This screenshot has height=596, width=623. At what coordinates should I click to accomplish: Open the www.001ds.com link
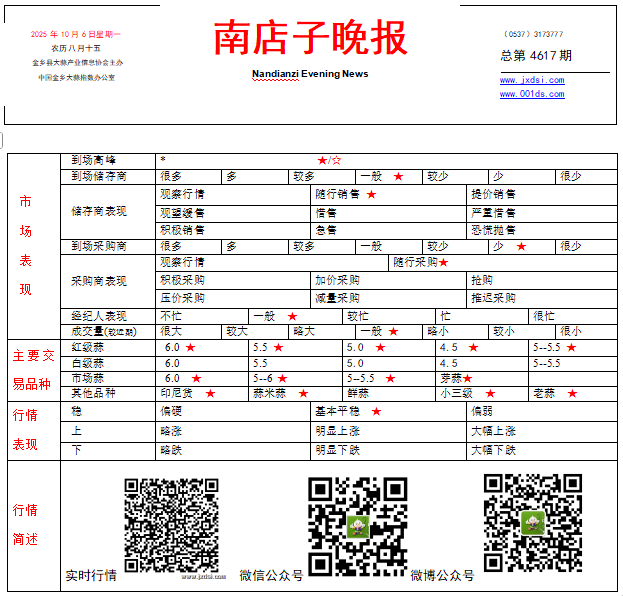click(532, 95)
